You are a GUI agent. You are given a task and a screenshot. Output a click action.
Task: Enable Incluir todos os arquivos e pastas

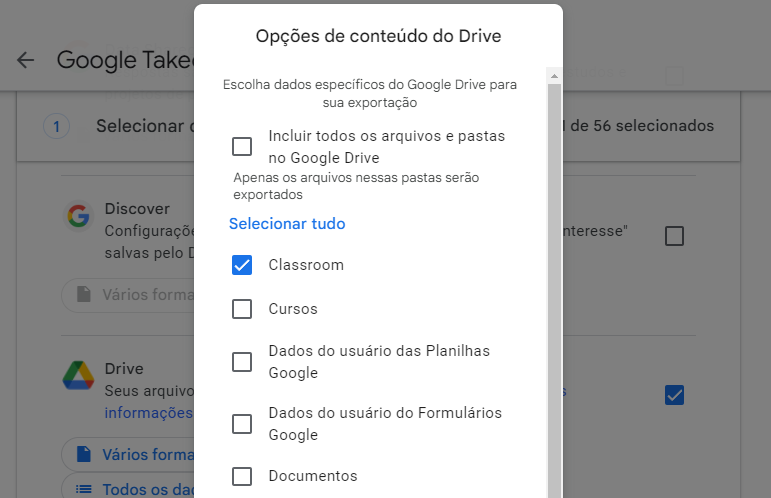[242, 146]
